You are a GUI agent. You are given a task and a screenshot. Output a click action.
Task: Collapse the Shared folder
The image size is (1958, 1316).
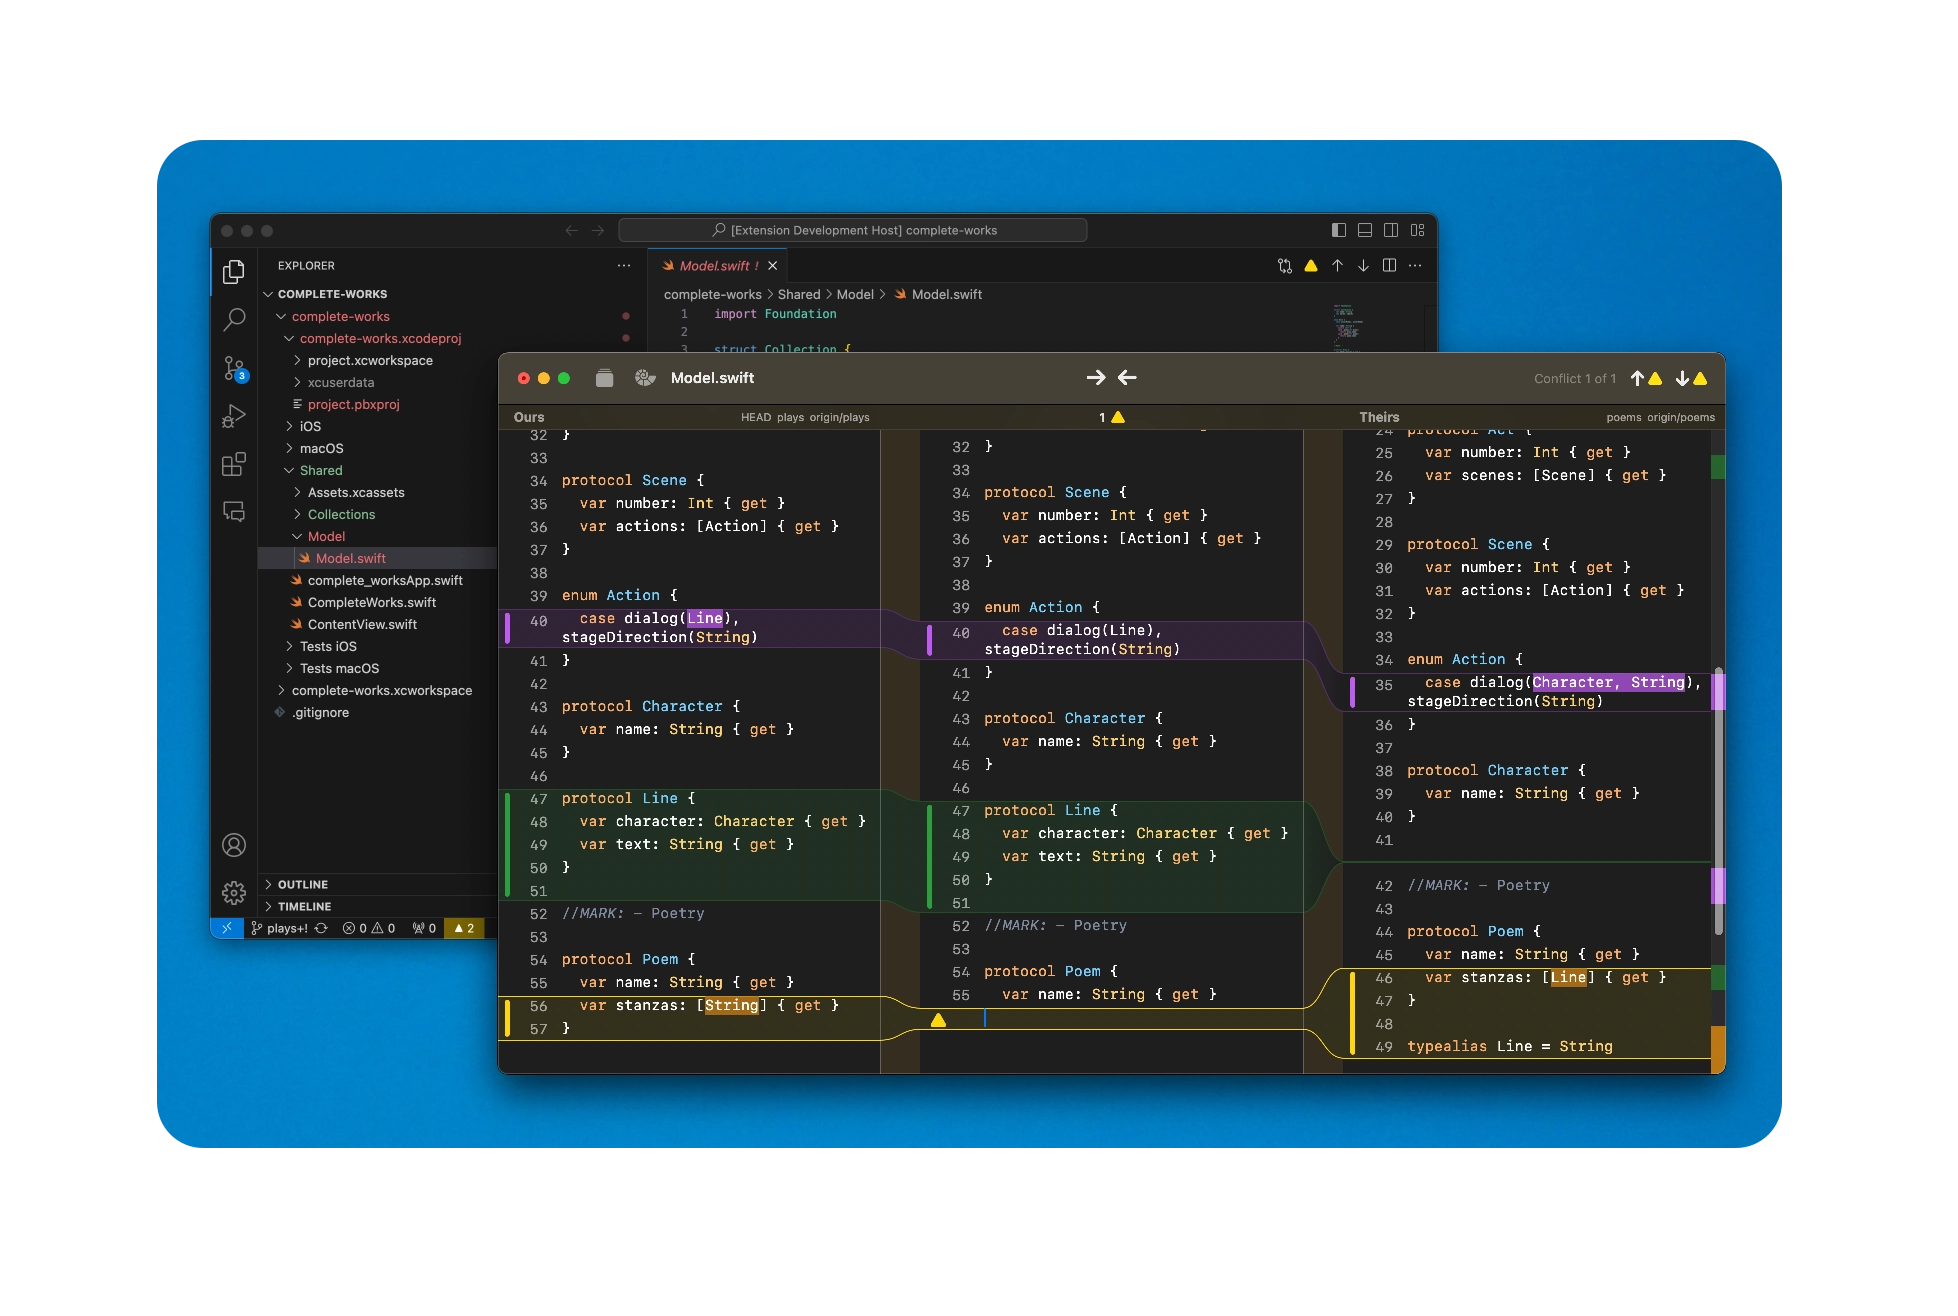coord(320,470)
